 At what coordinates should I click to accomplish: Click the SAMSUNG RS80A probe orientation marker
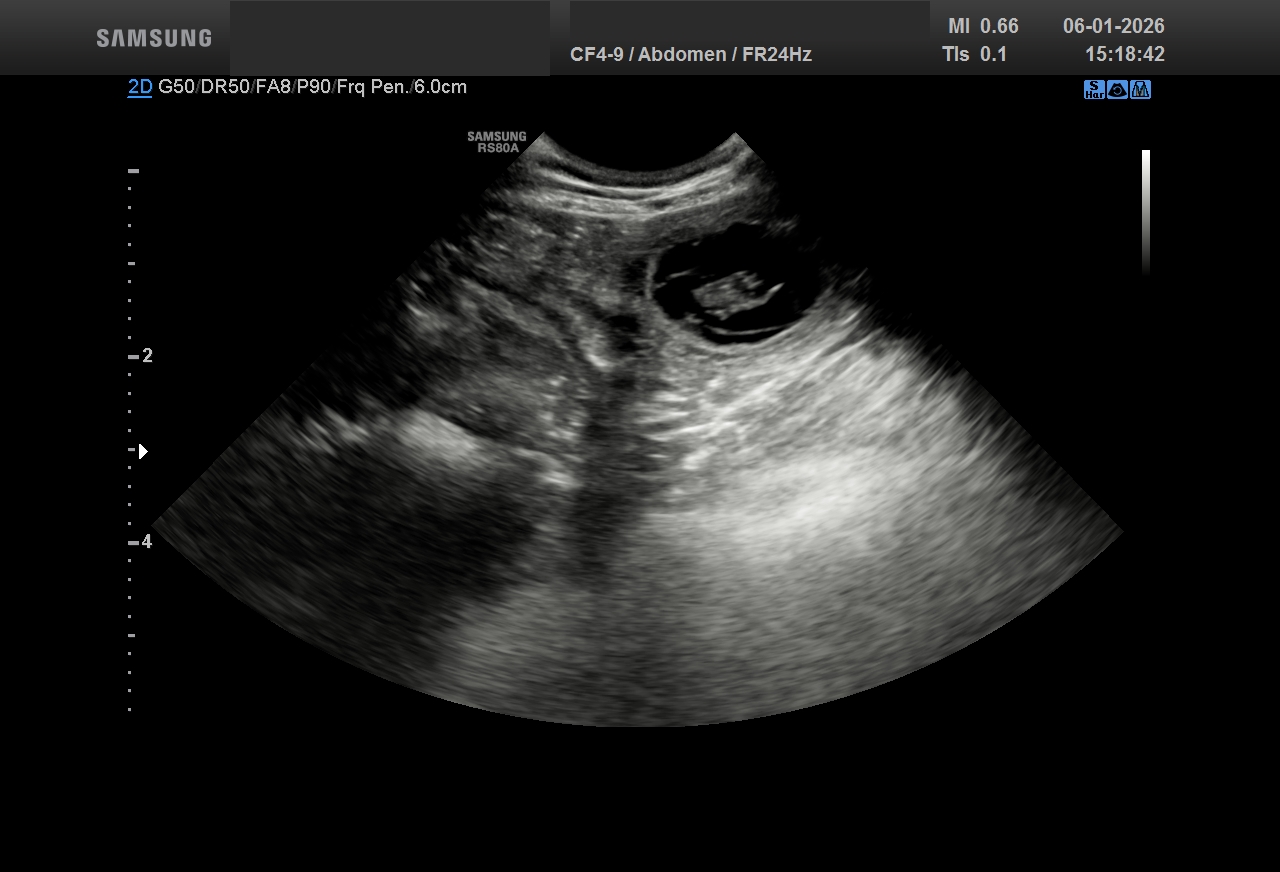496,142
